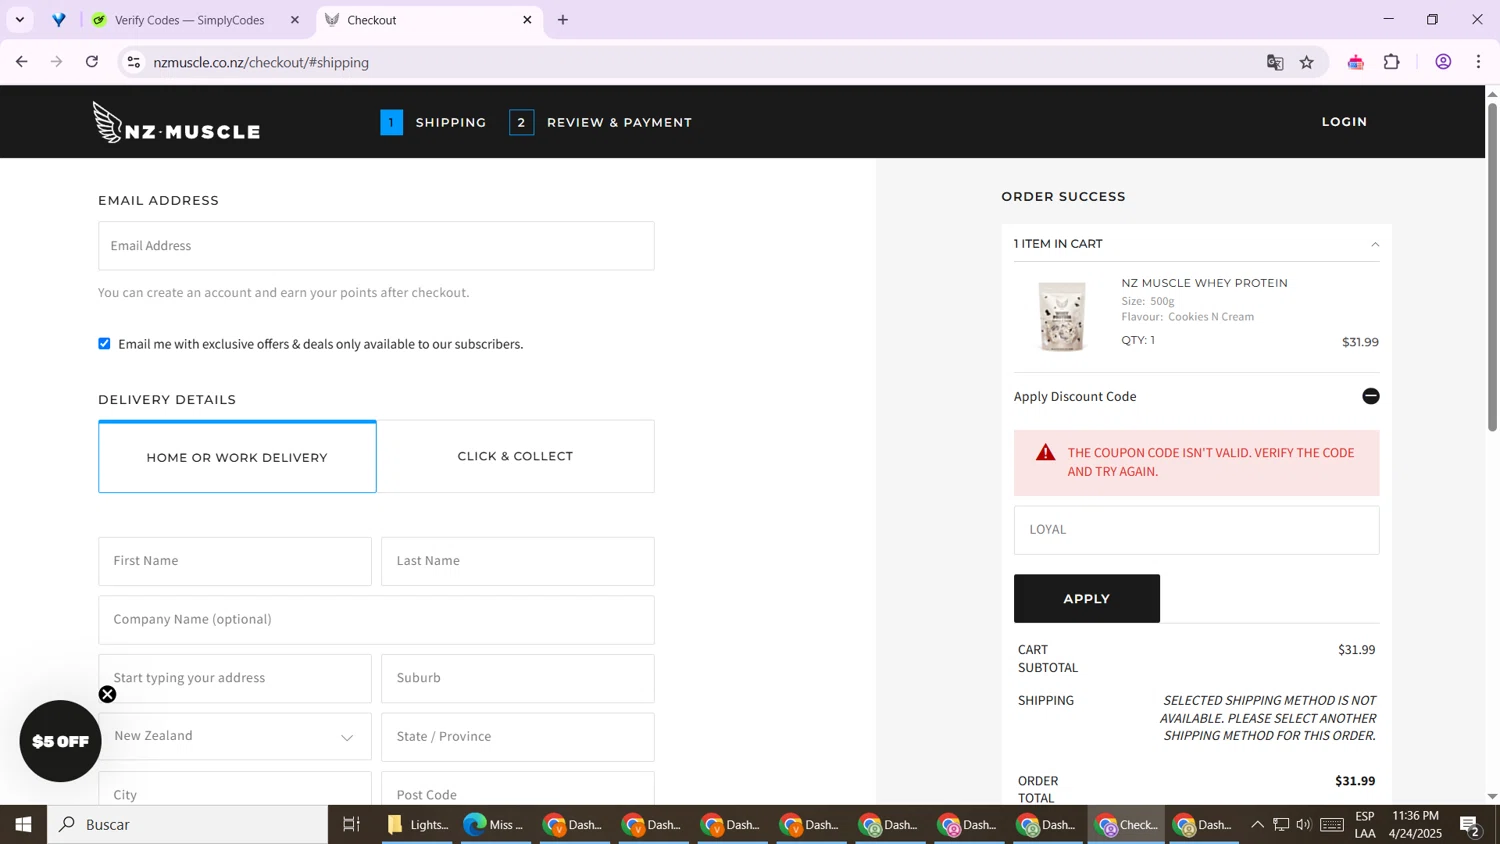
Task: Click the whey protein product thumbnail
Action: 1062,316
